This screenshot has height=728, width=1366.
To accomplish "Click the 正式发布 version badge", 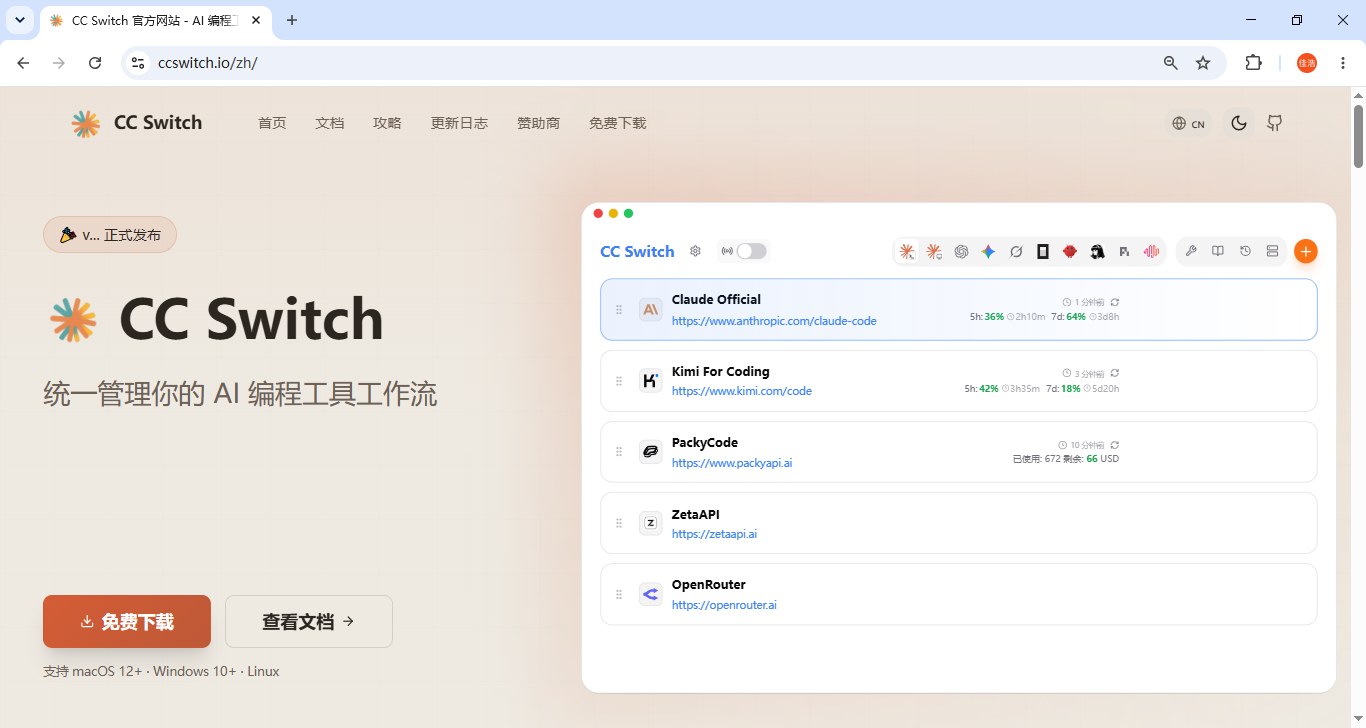I will [x=110, y=235].
